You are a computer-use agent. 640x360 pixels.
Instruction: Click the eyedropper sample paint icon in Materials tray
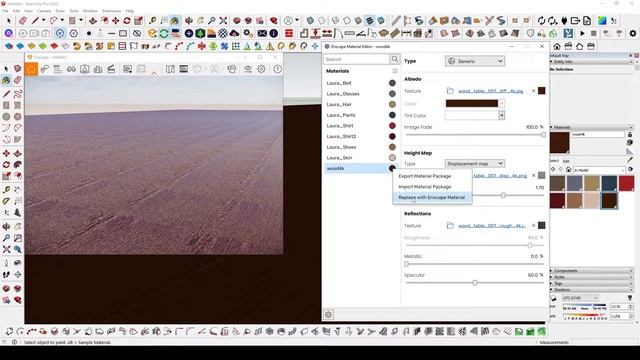coord(630,159)
